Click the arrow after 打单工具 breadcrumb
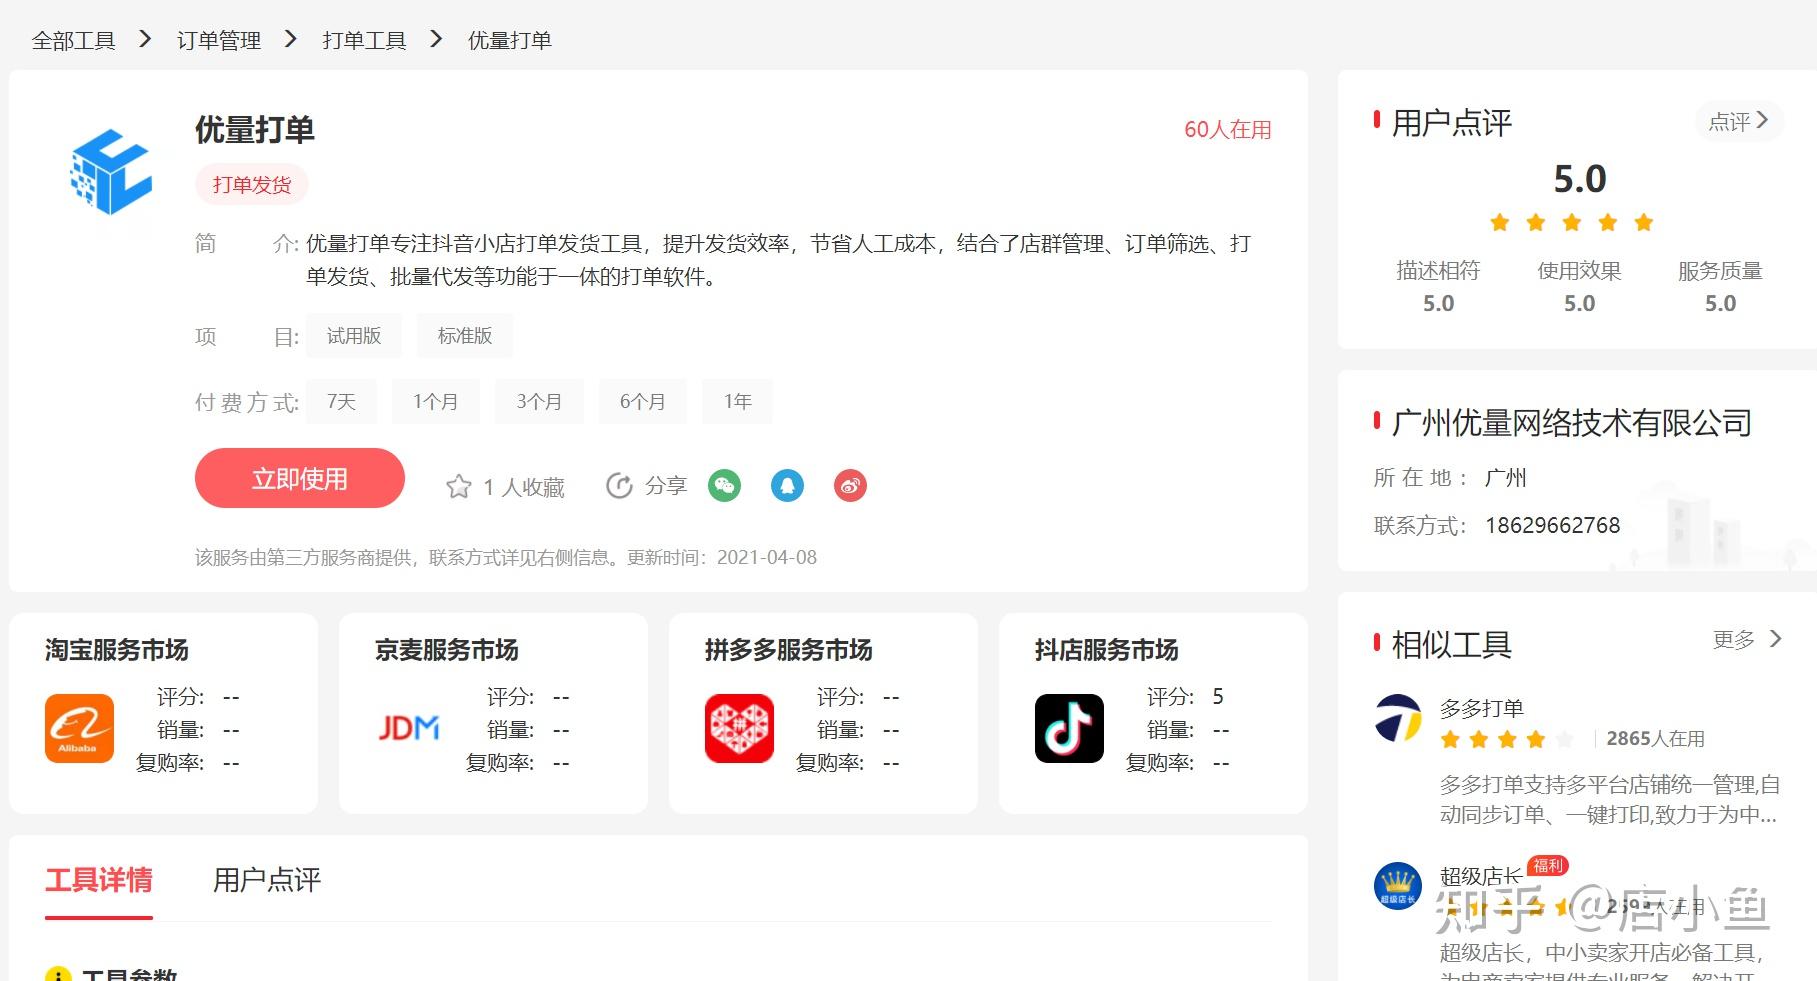1817x981 pixels. [436, 39]
